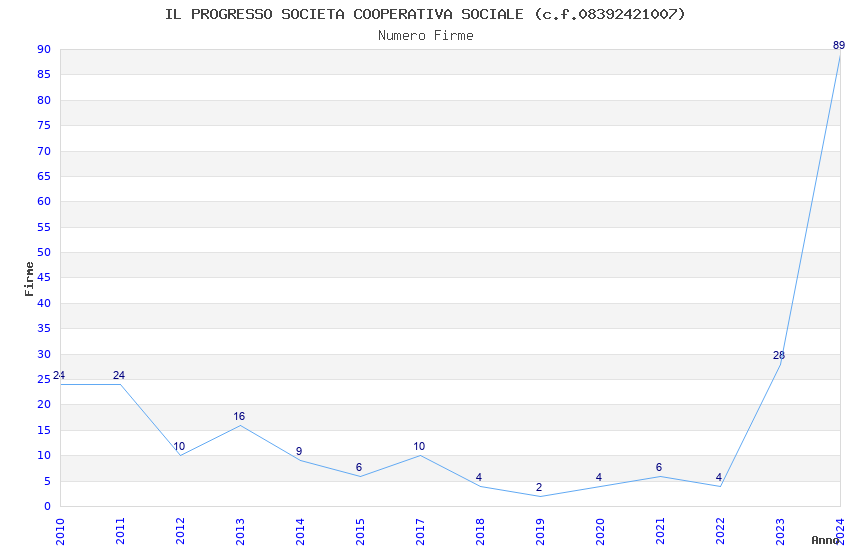Click the y-axis tick 65
Image resolution: width=850 pixels, height=550 pixels.
tap(44, 176)
